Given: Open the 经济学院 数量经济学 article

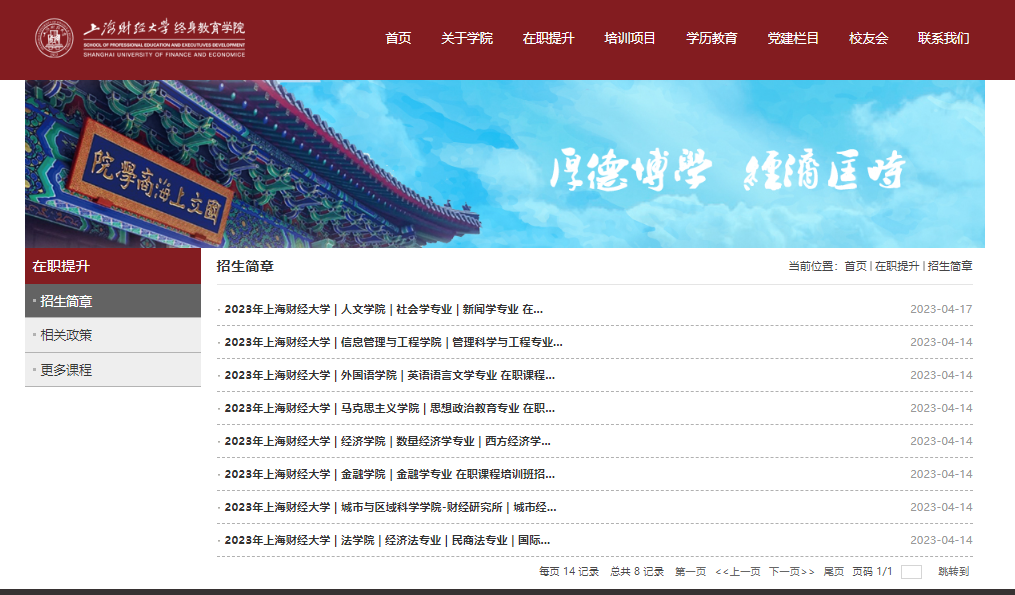Looking at the screenshot, I should point(387,442).
